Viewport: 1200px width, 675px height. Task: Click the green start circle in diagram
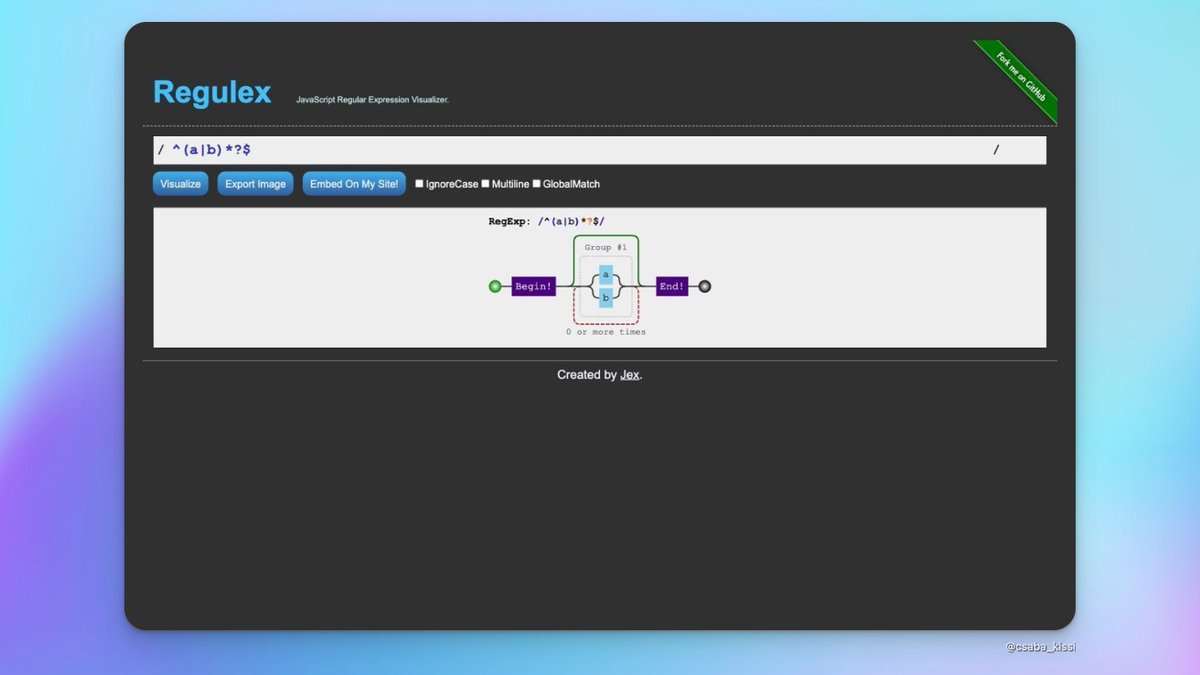(x=494, y=286)
